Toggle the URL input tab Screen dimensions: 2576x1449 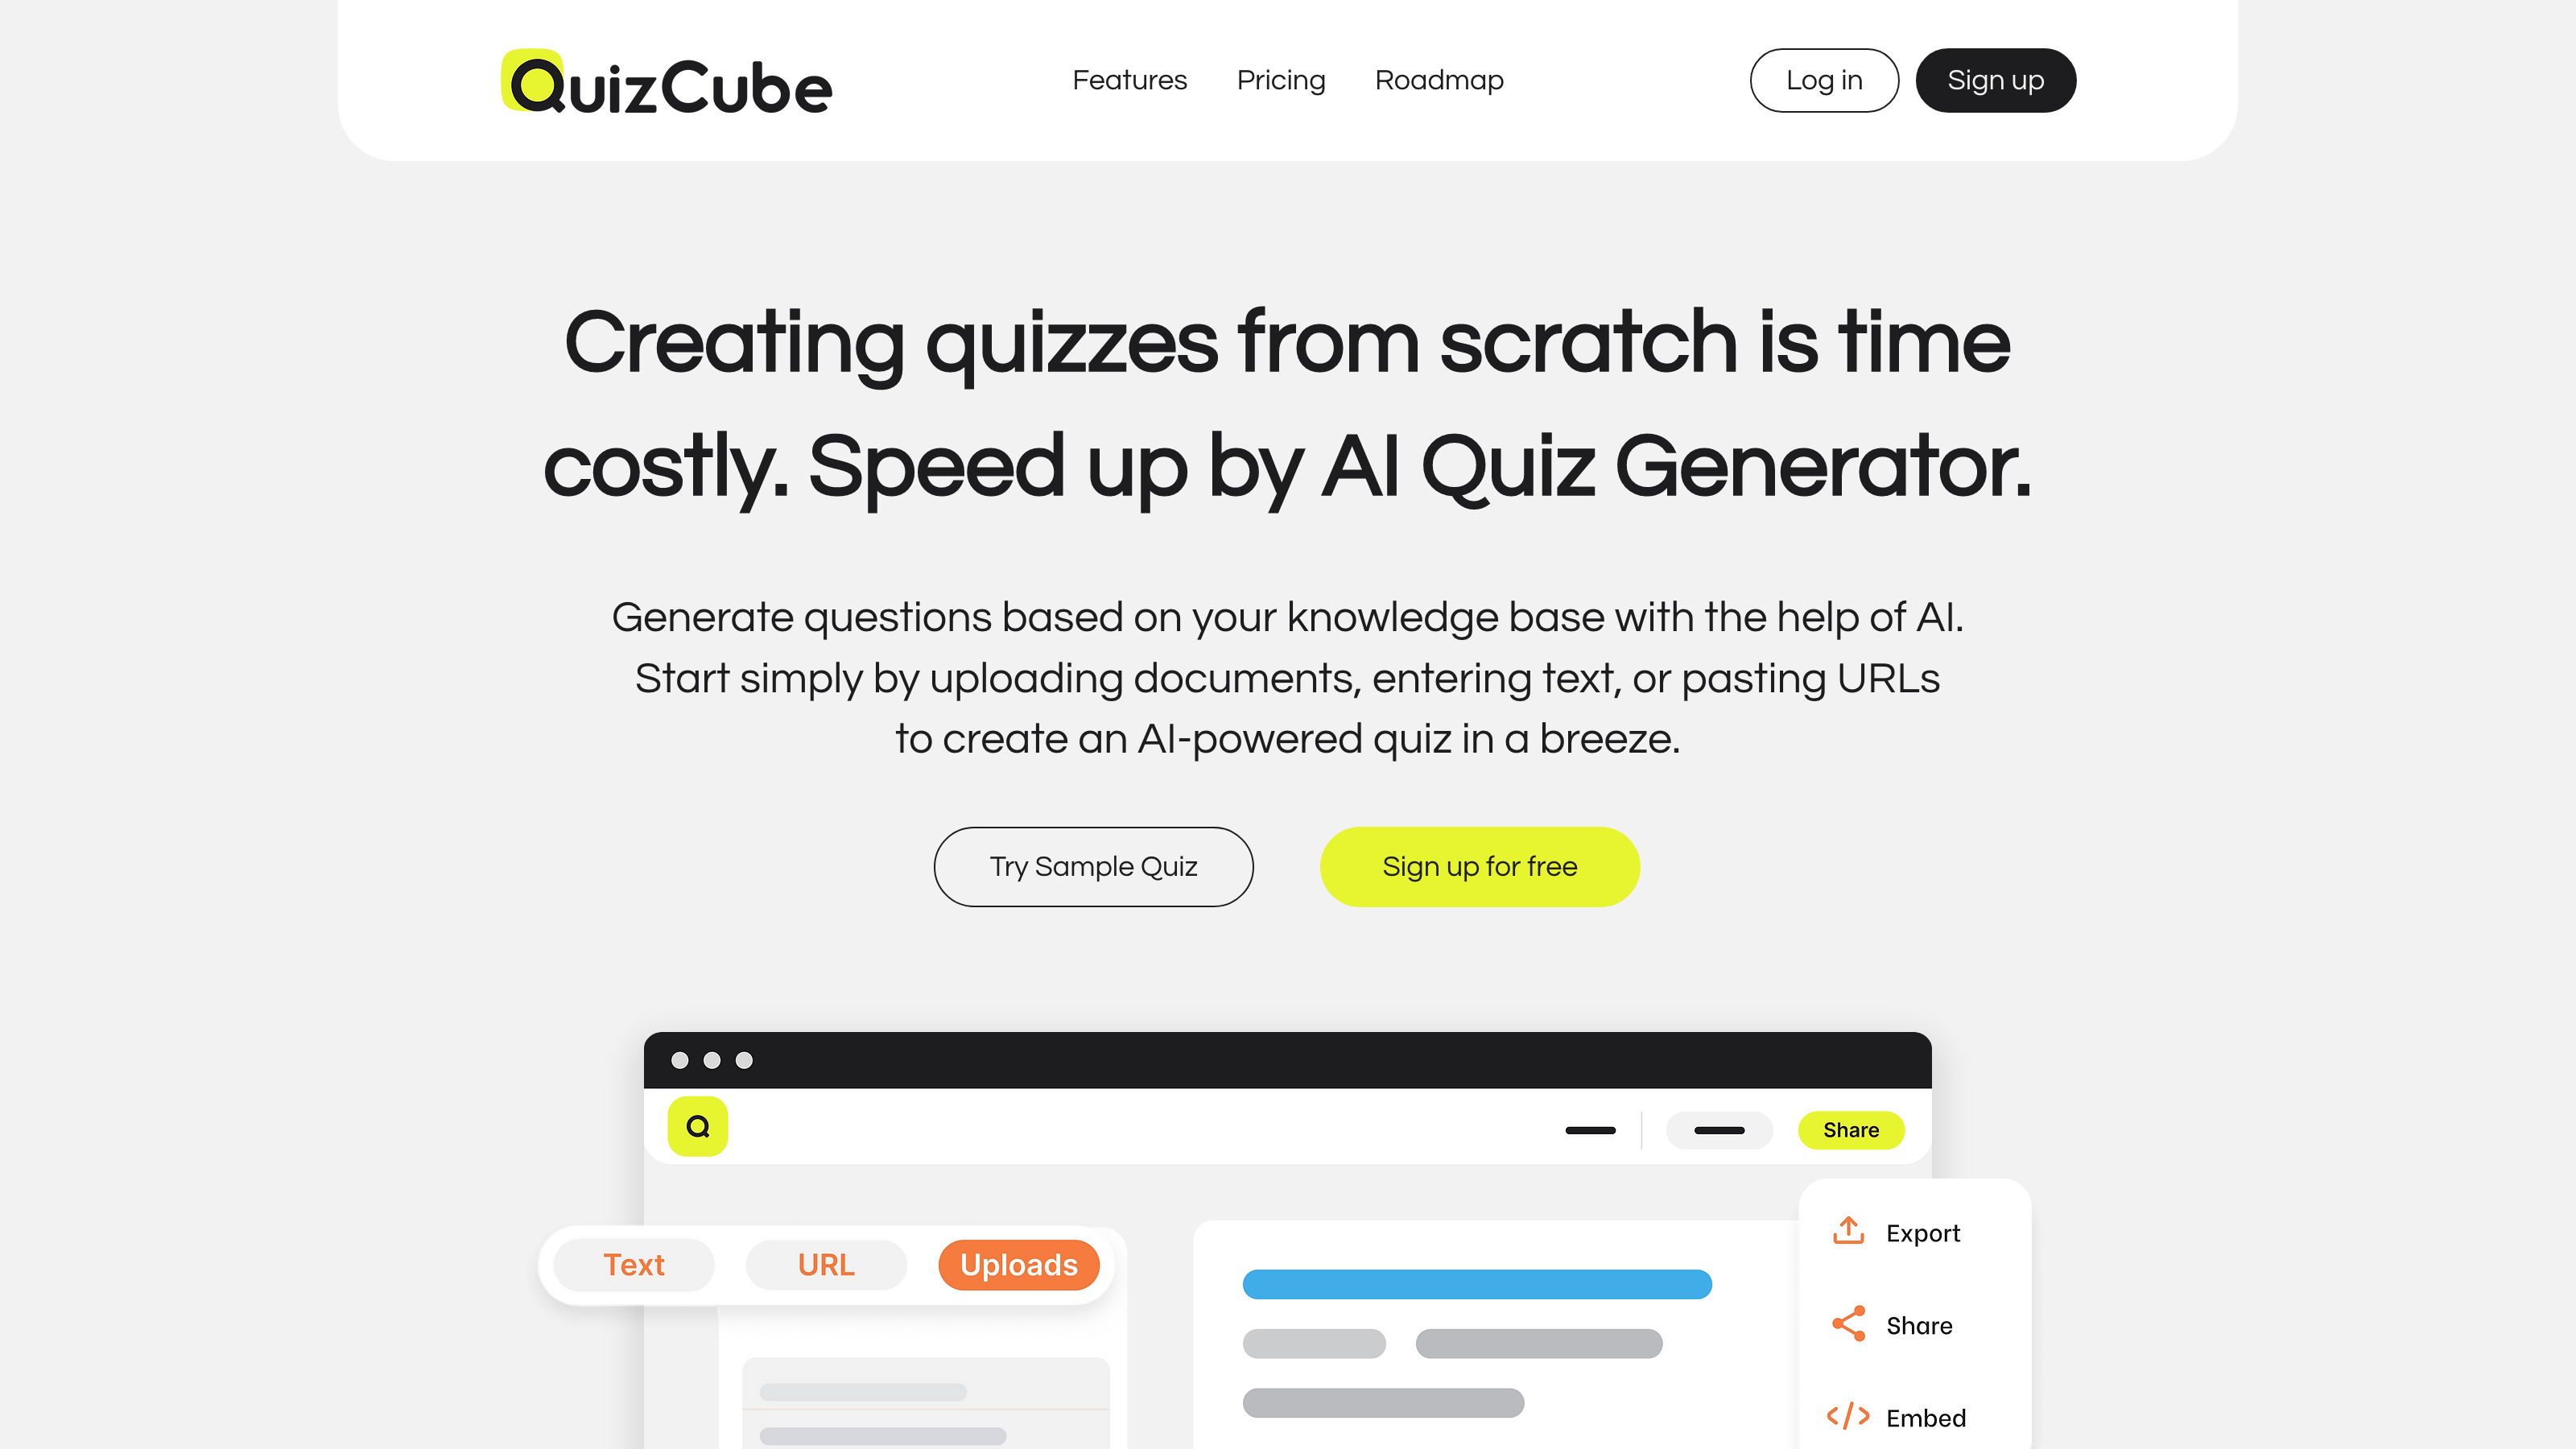coord(824,1263)
